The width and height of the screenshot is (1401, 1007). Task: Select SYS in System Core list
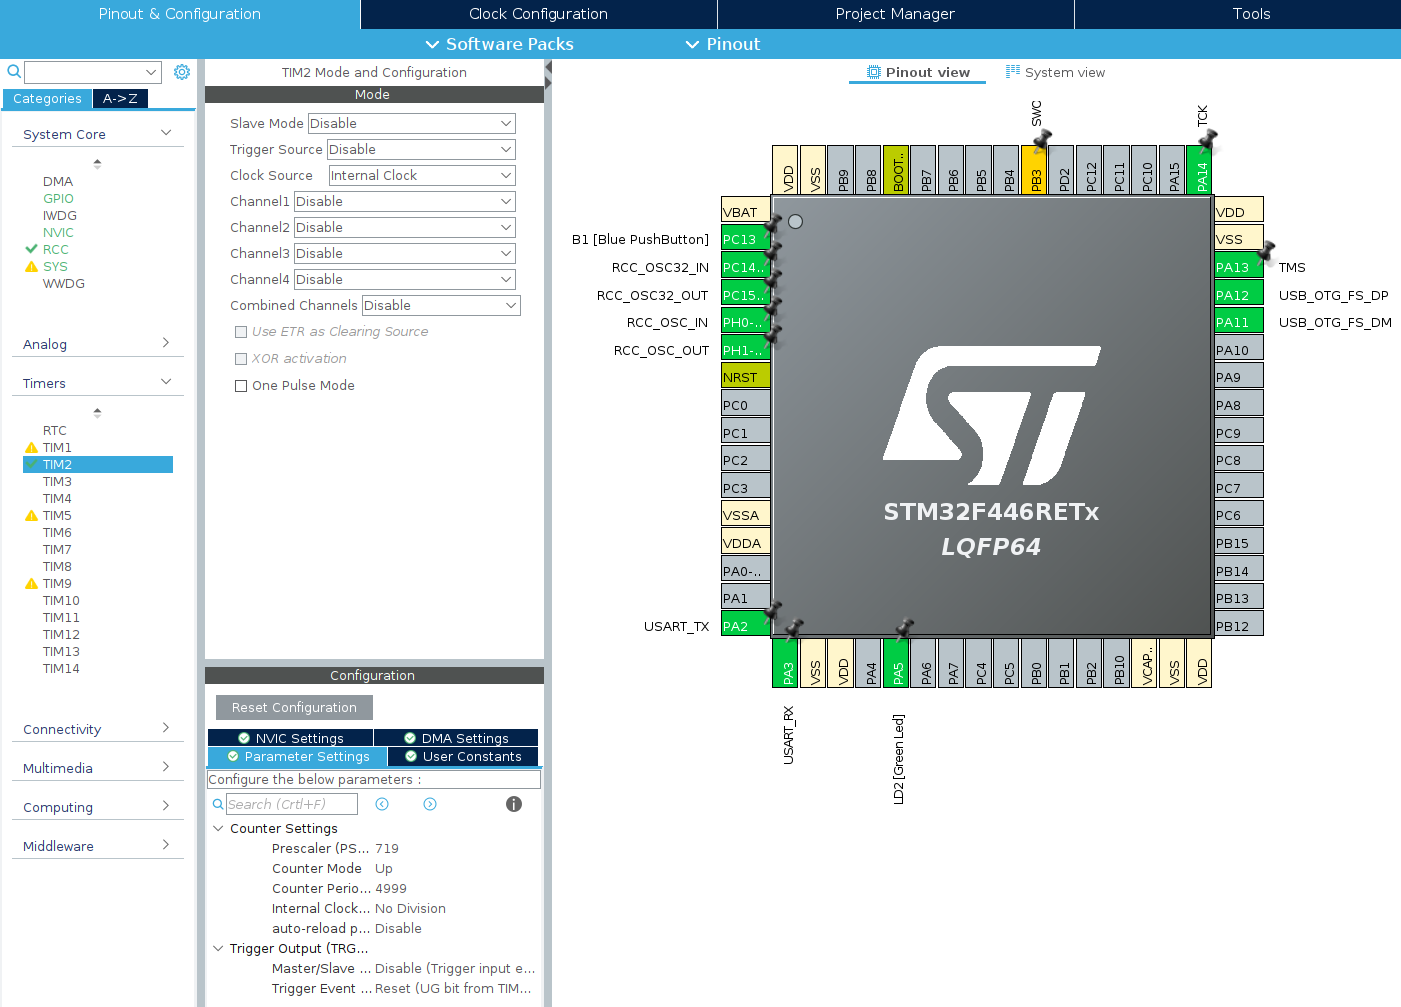[x=55, y=266]
